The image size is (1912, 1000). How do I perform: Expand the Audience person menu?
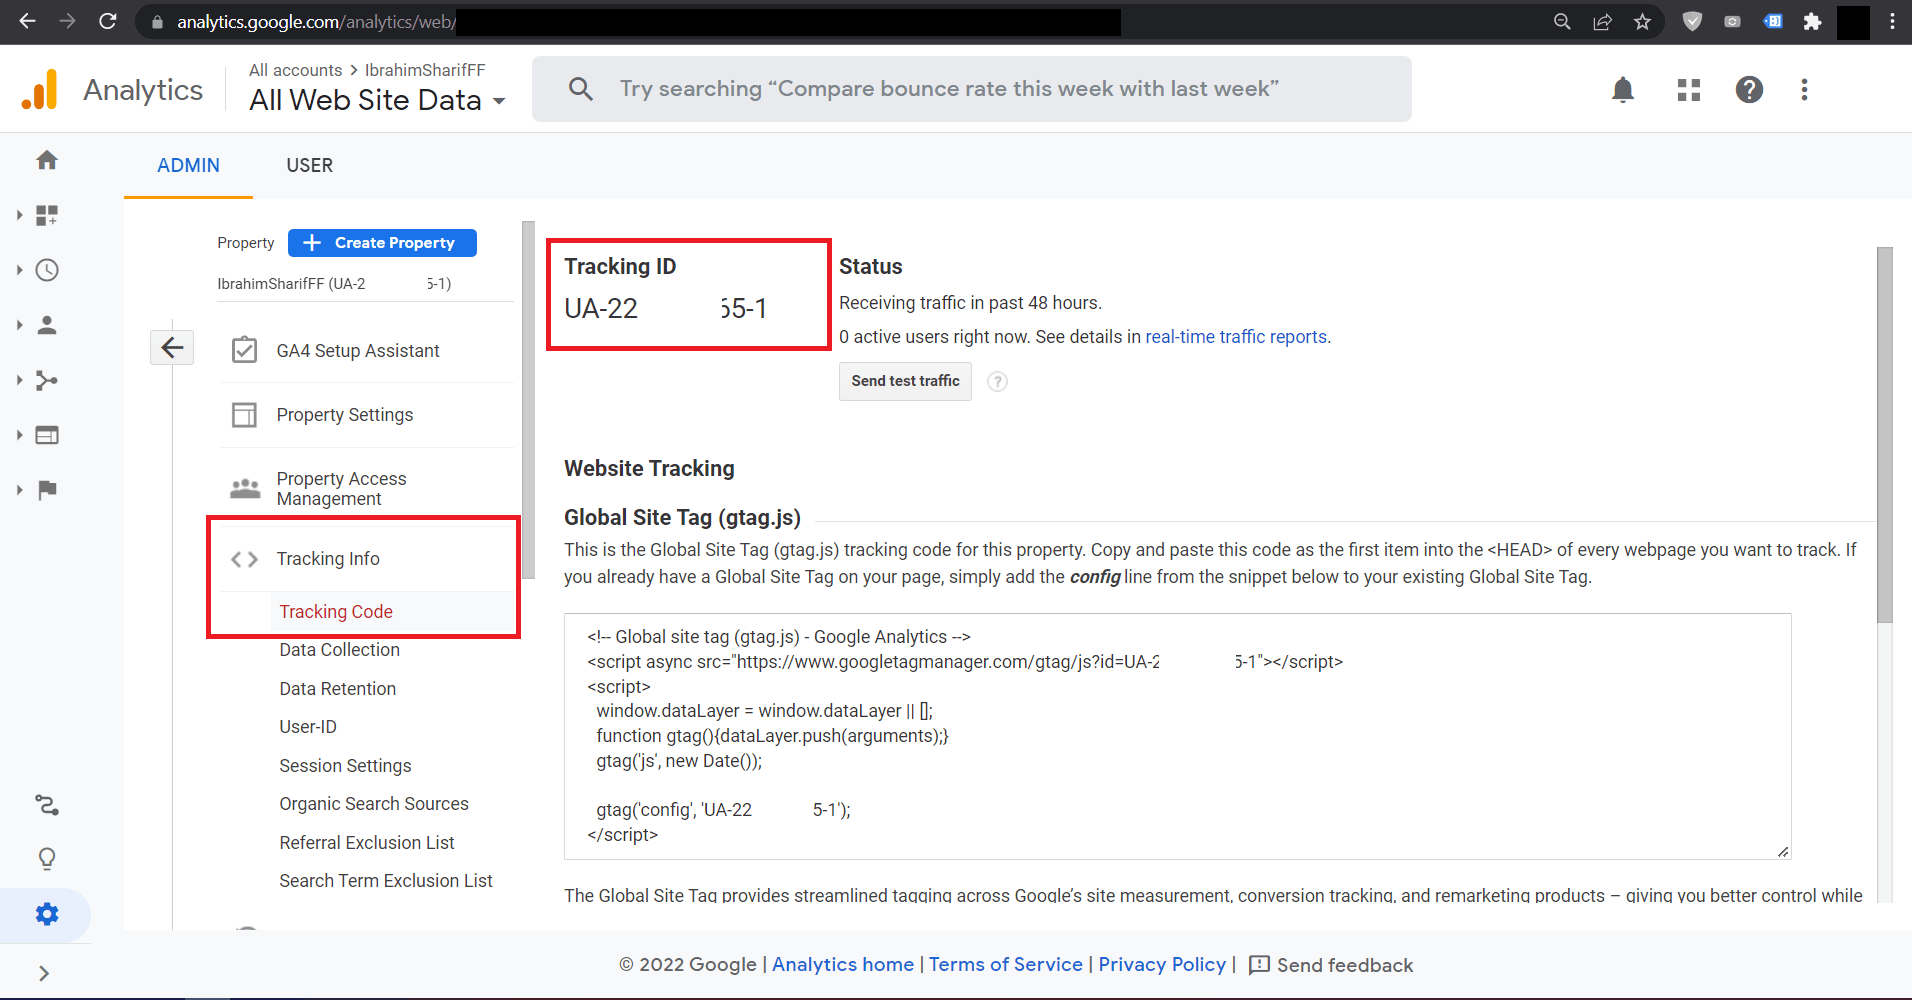47,325
